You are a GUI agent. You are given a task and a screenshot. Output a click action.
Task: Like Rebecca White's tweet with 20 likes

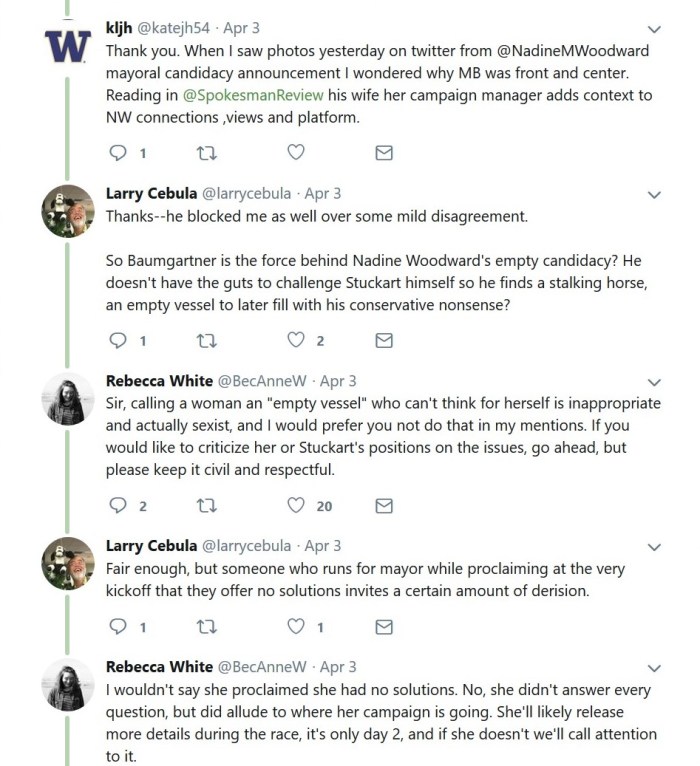point(296,506)
